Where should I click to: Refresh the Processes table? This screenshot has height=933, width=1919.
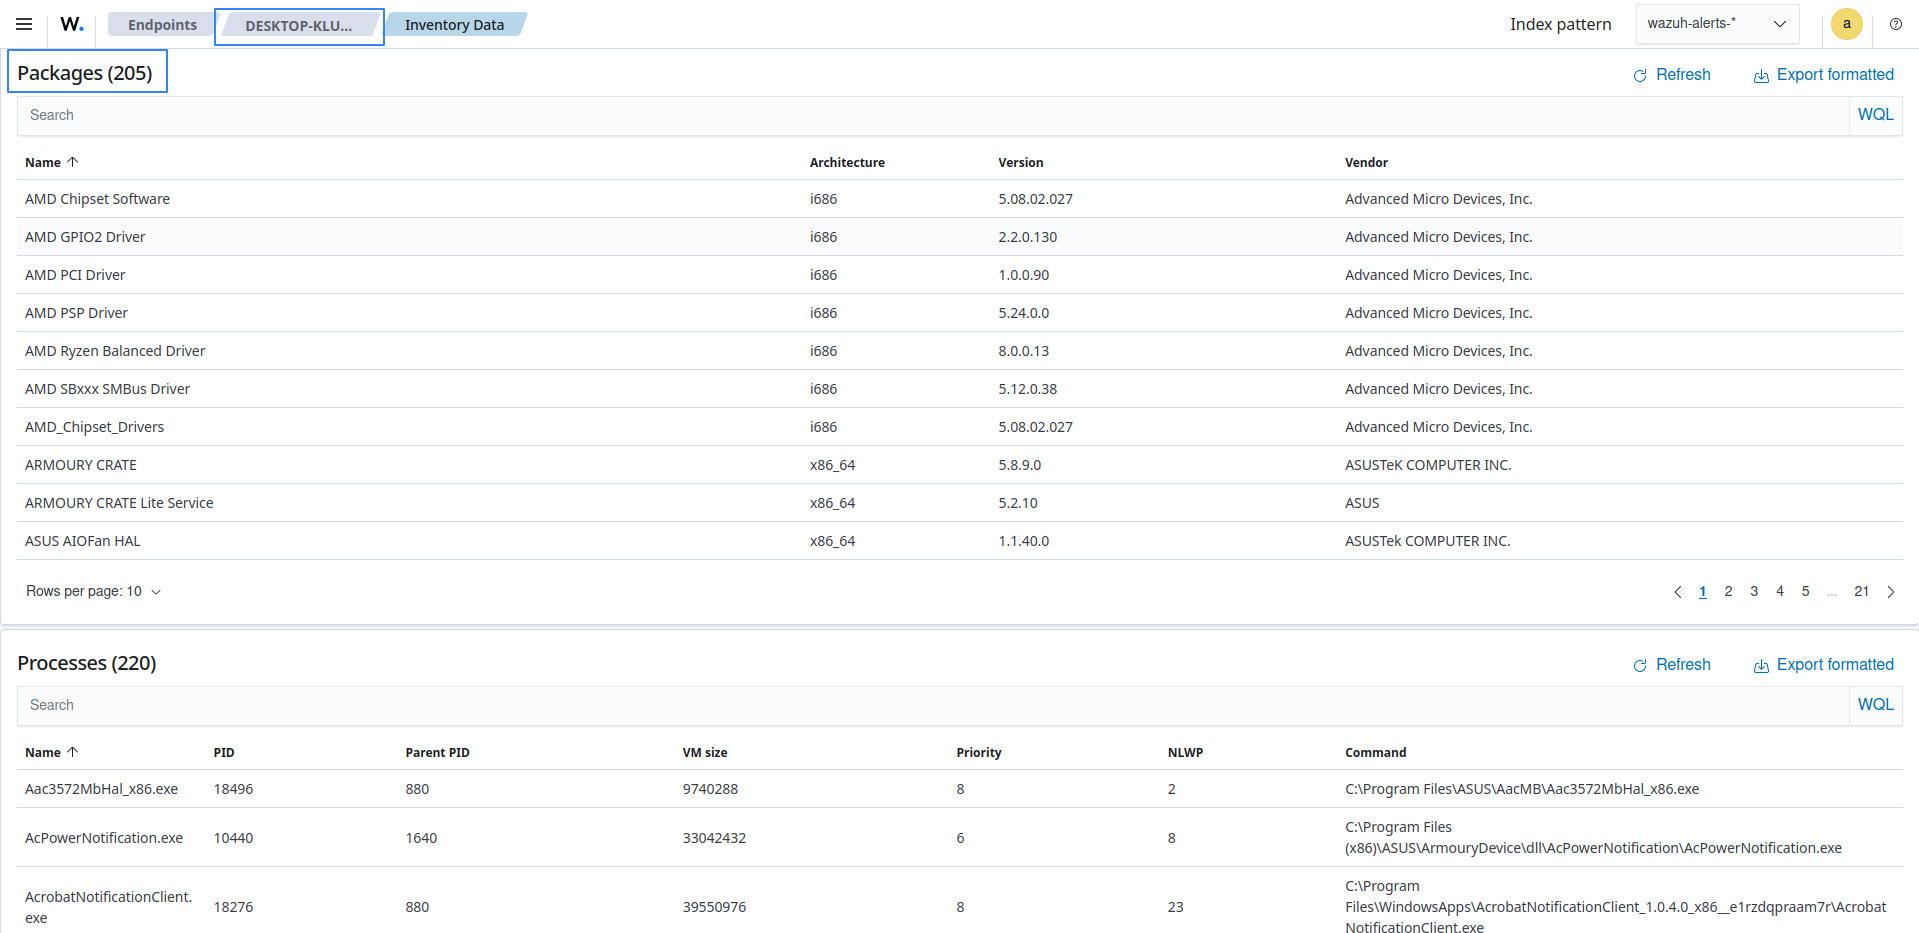1672,665
